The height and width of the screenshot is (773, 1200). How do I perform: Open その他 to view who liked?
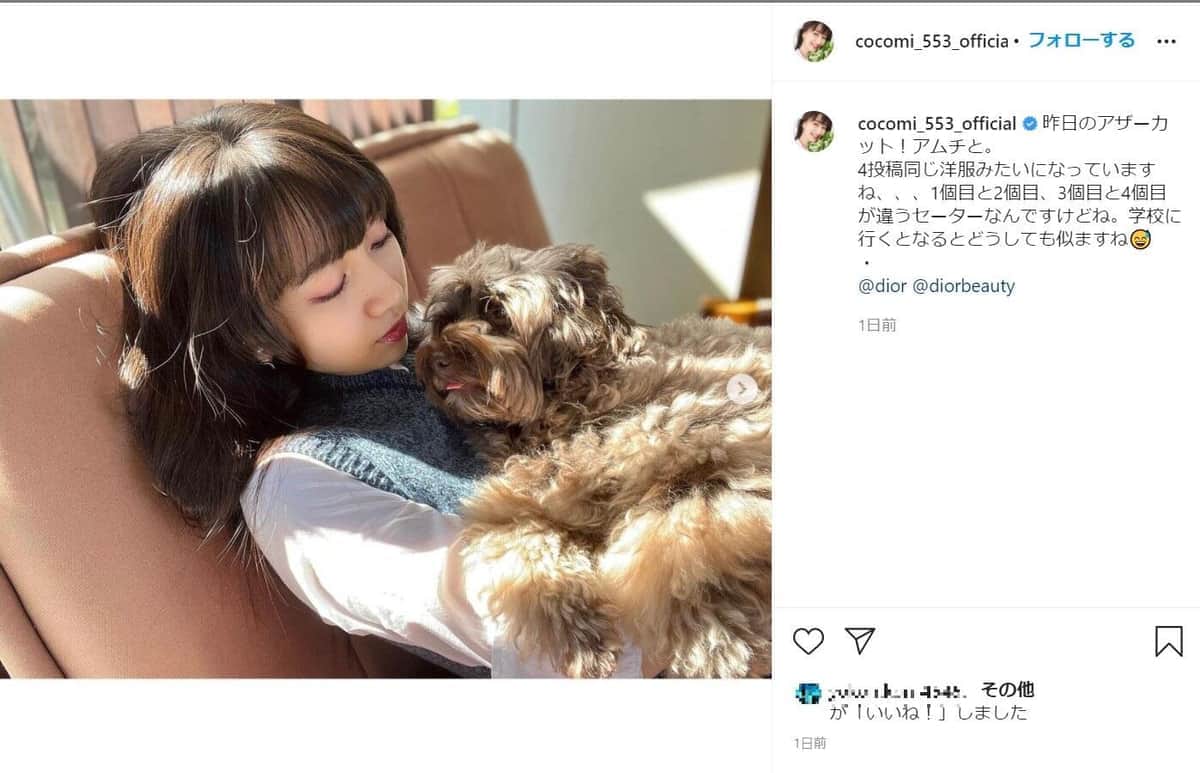point(1007,690)
